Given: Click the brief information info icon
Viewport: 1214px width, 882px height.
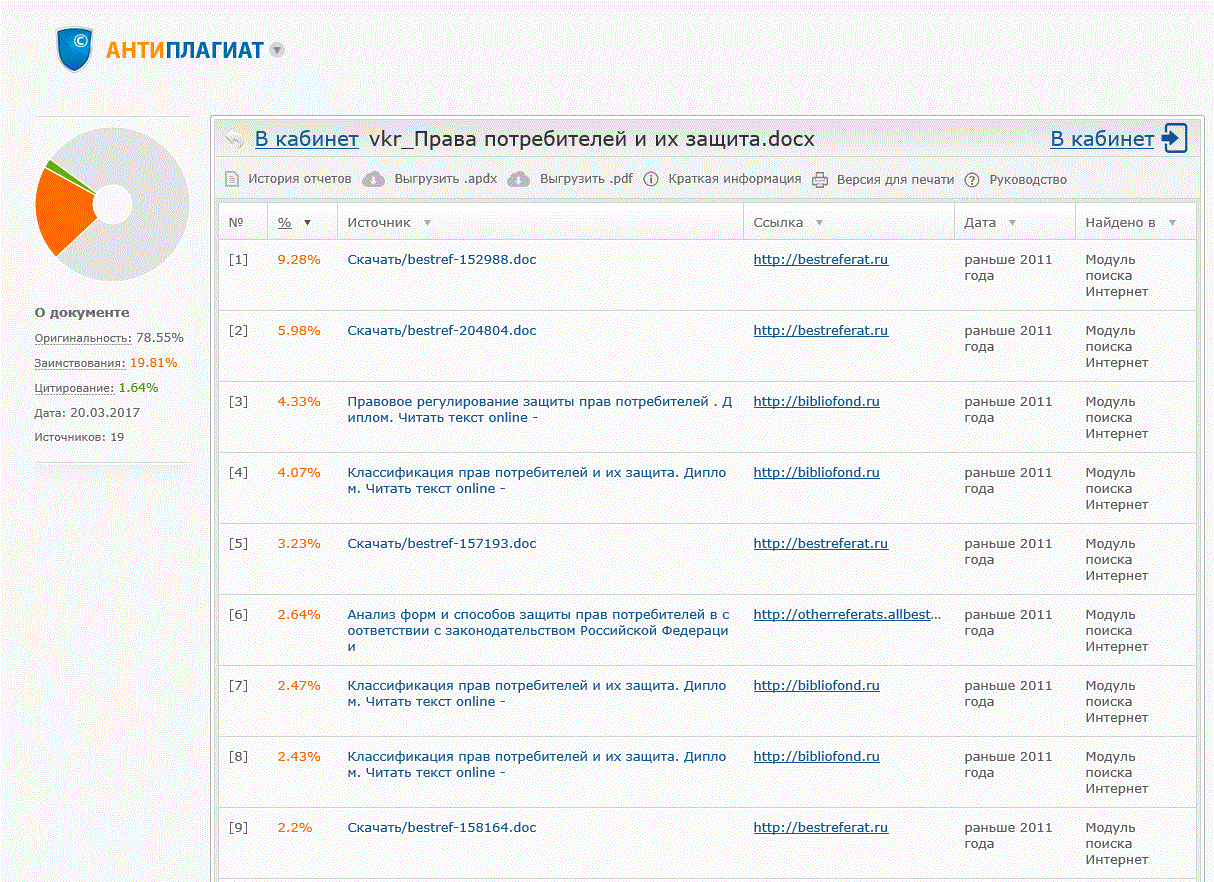Looking at the screenshot, I should tap(651, 180).
